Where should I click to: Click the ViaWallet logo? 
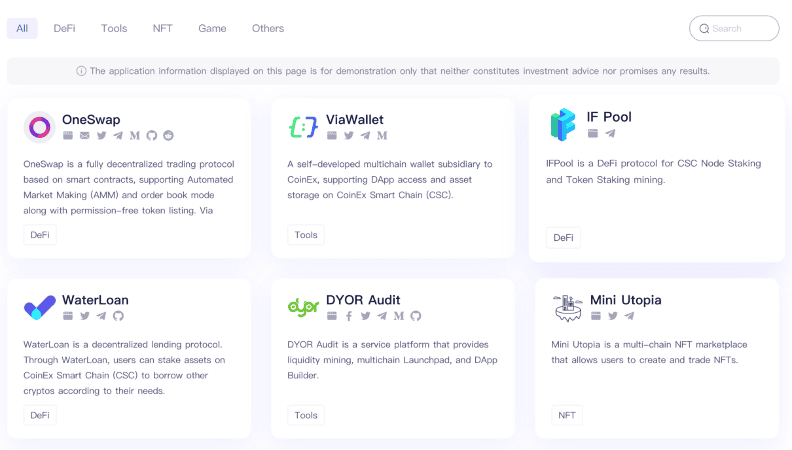303,127
